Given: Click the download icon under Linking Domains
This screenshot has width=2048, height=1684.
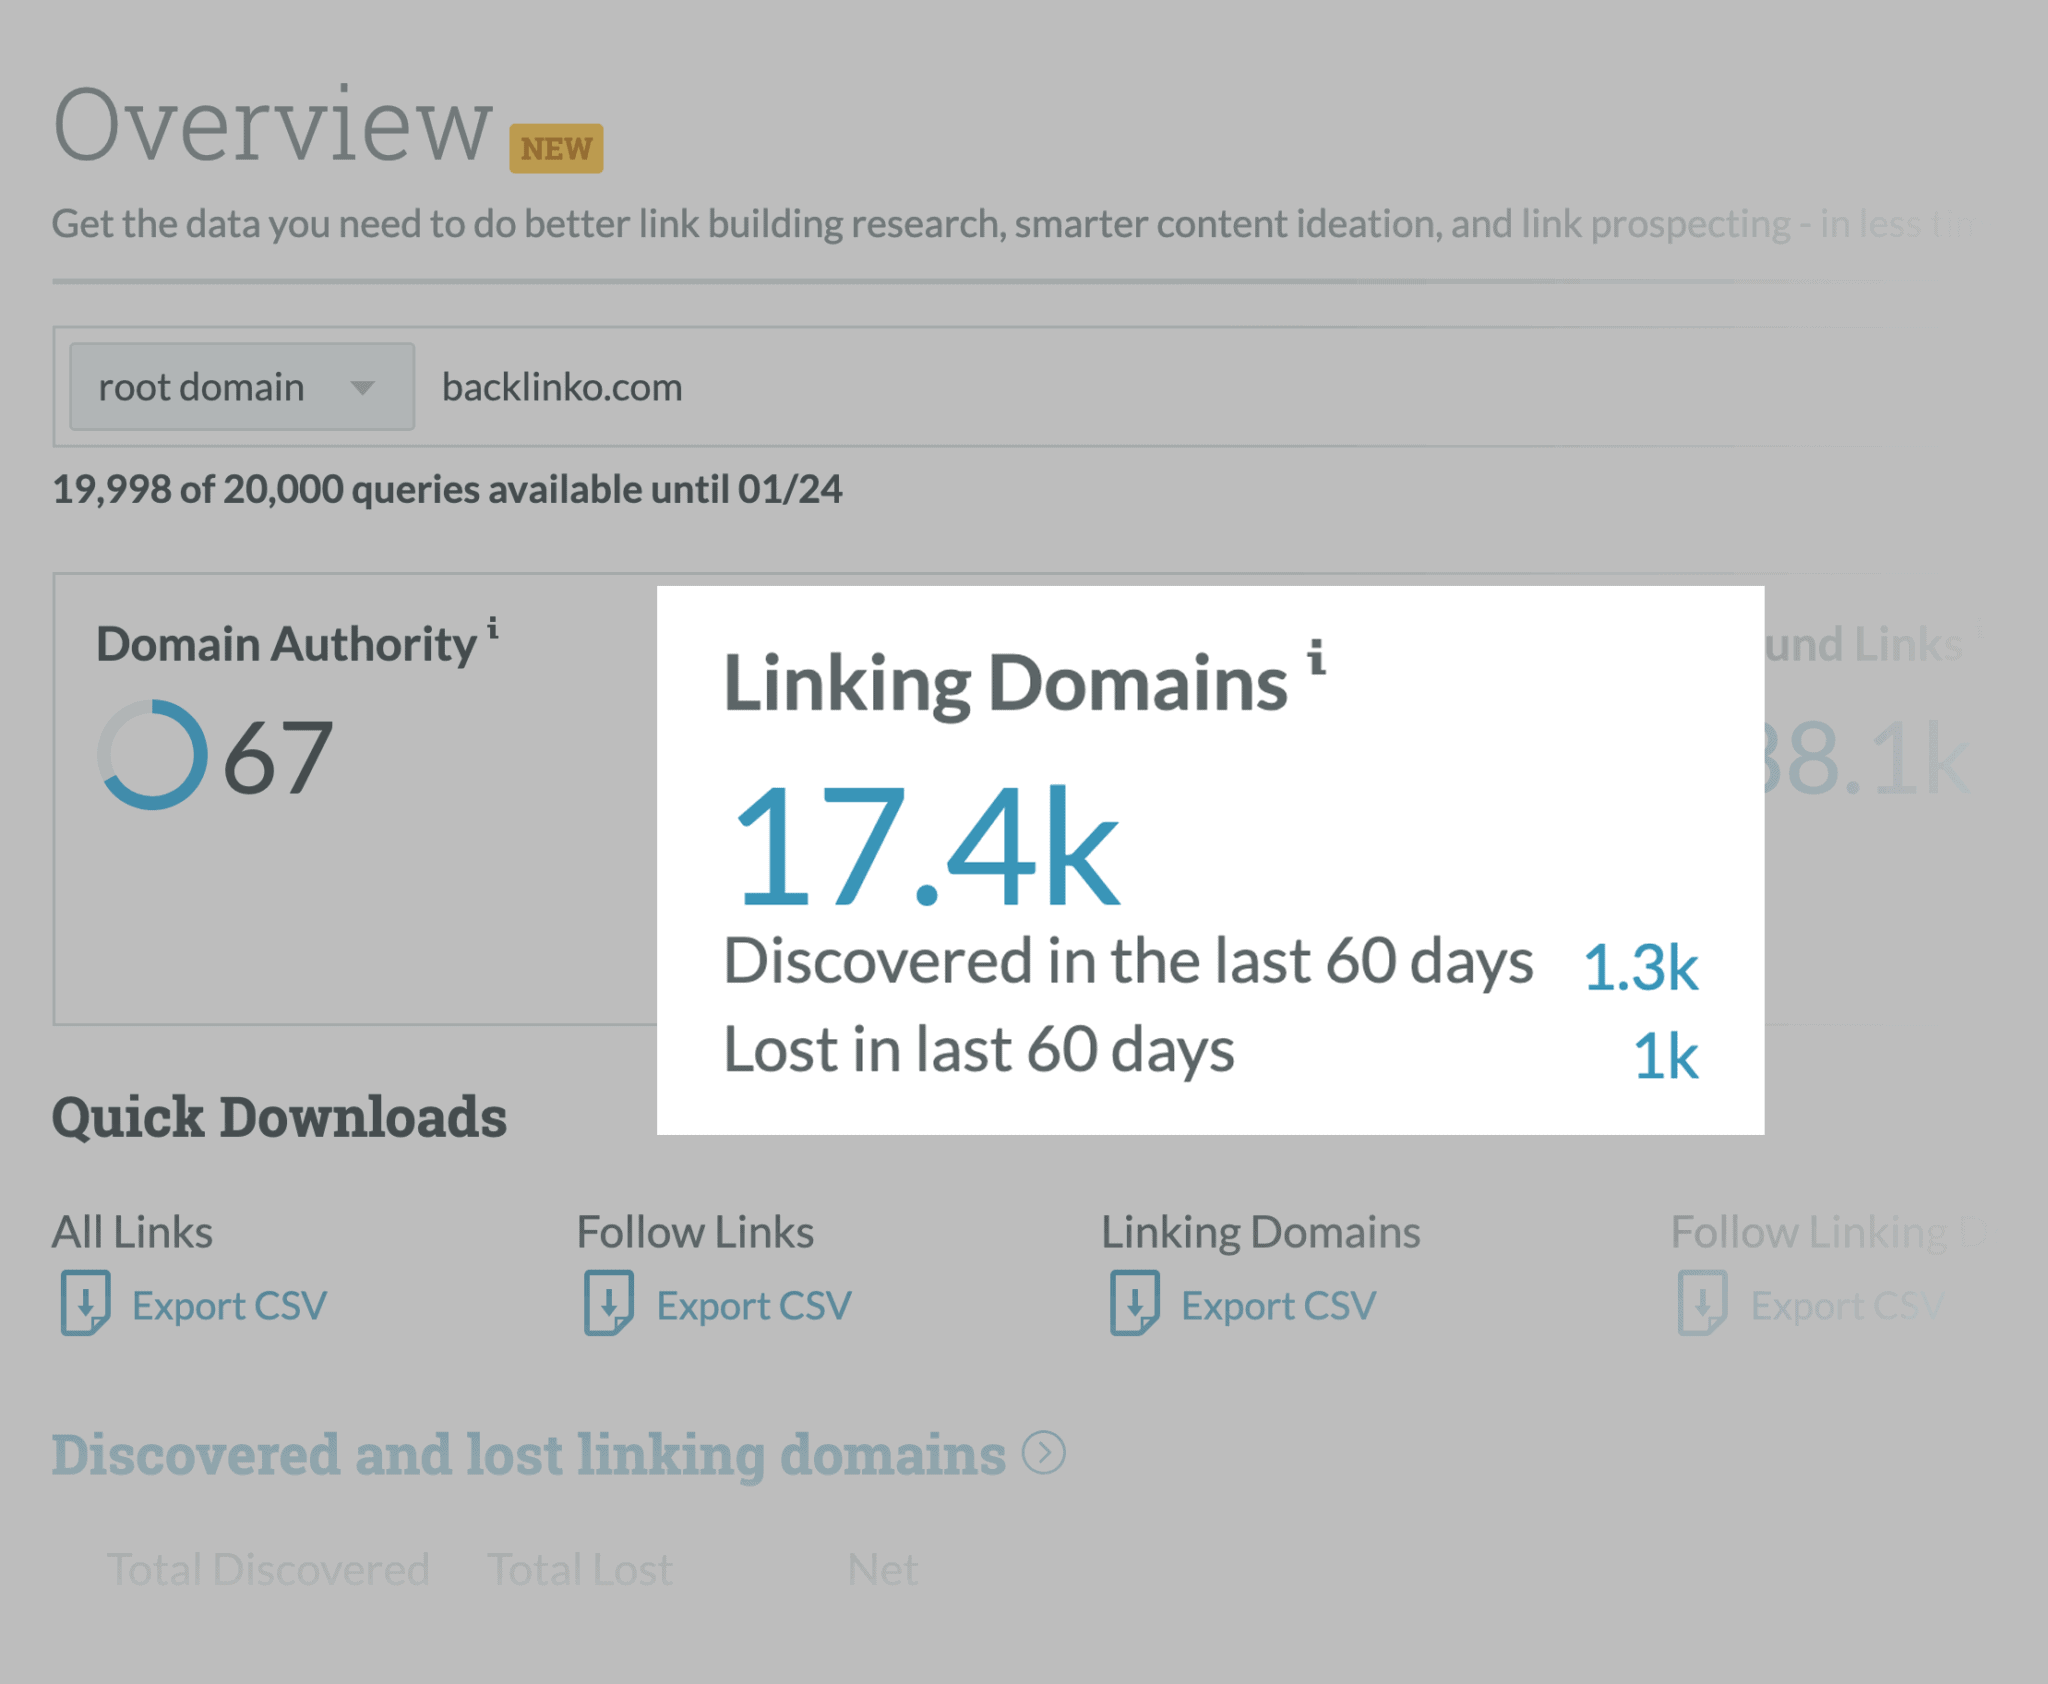Looking at the screenshot, I should click(x=1134, y=1303).
